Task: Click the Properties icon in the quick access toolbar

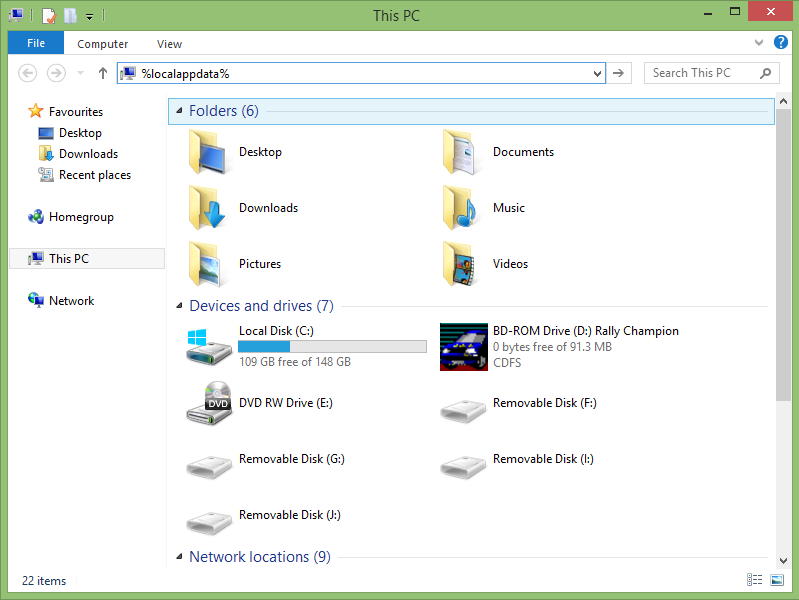Action: [48, 15]
